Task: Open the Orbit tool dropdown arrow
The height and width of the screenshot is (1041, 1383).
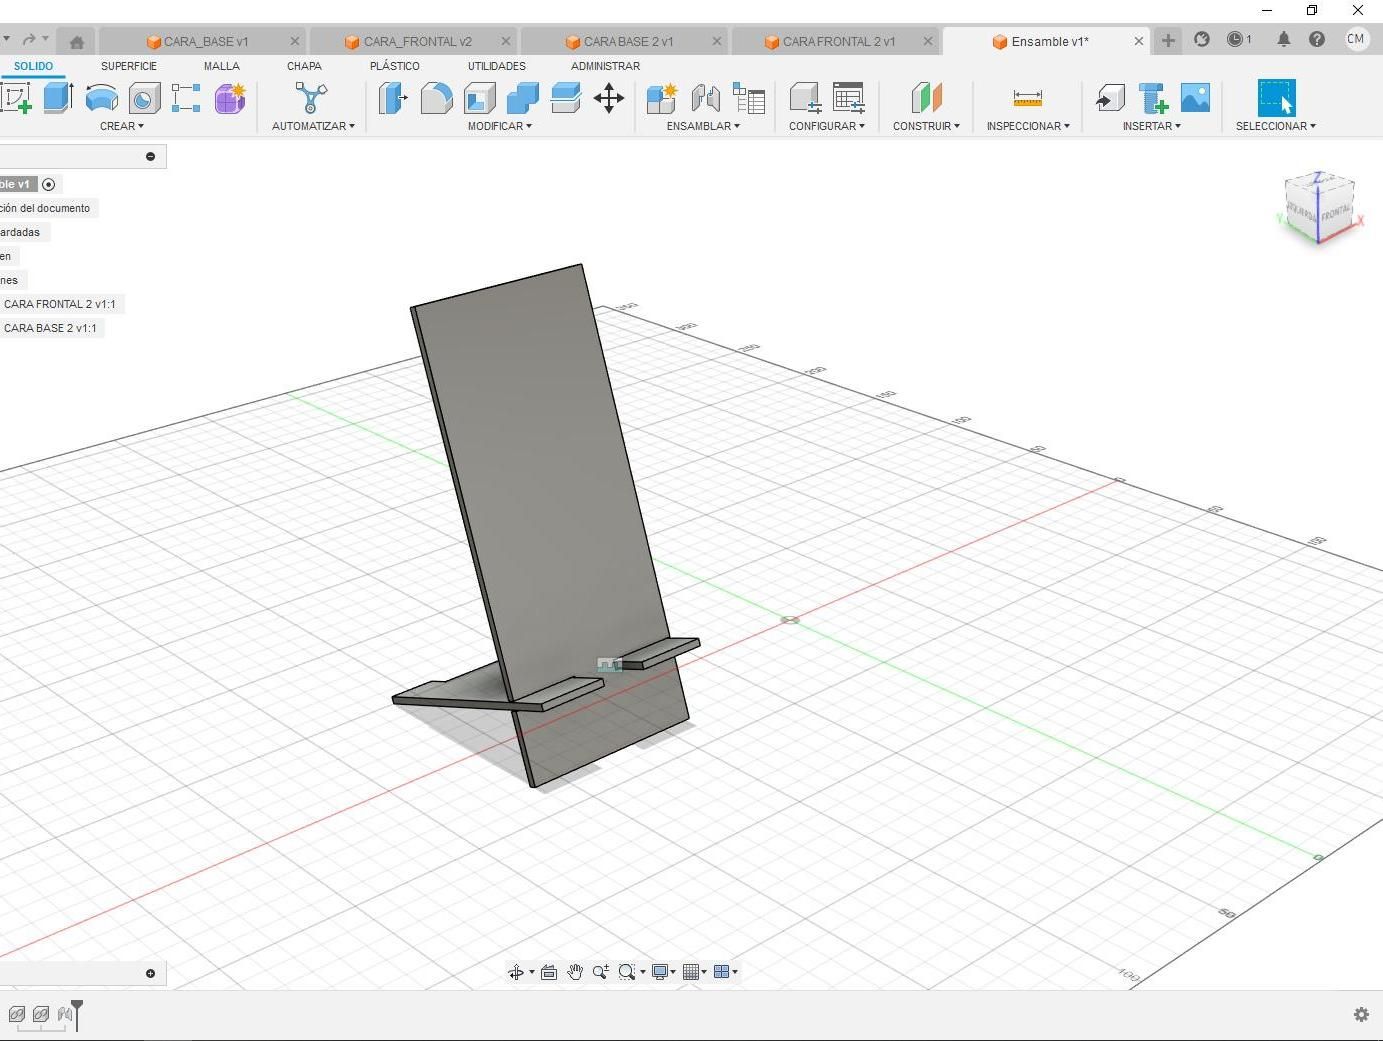Action: tap(531, 972)
